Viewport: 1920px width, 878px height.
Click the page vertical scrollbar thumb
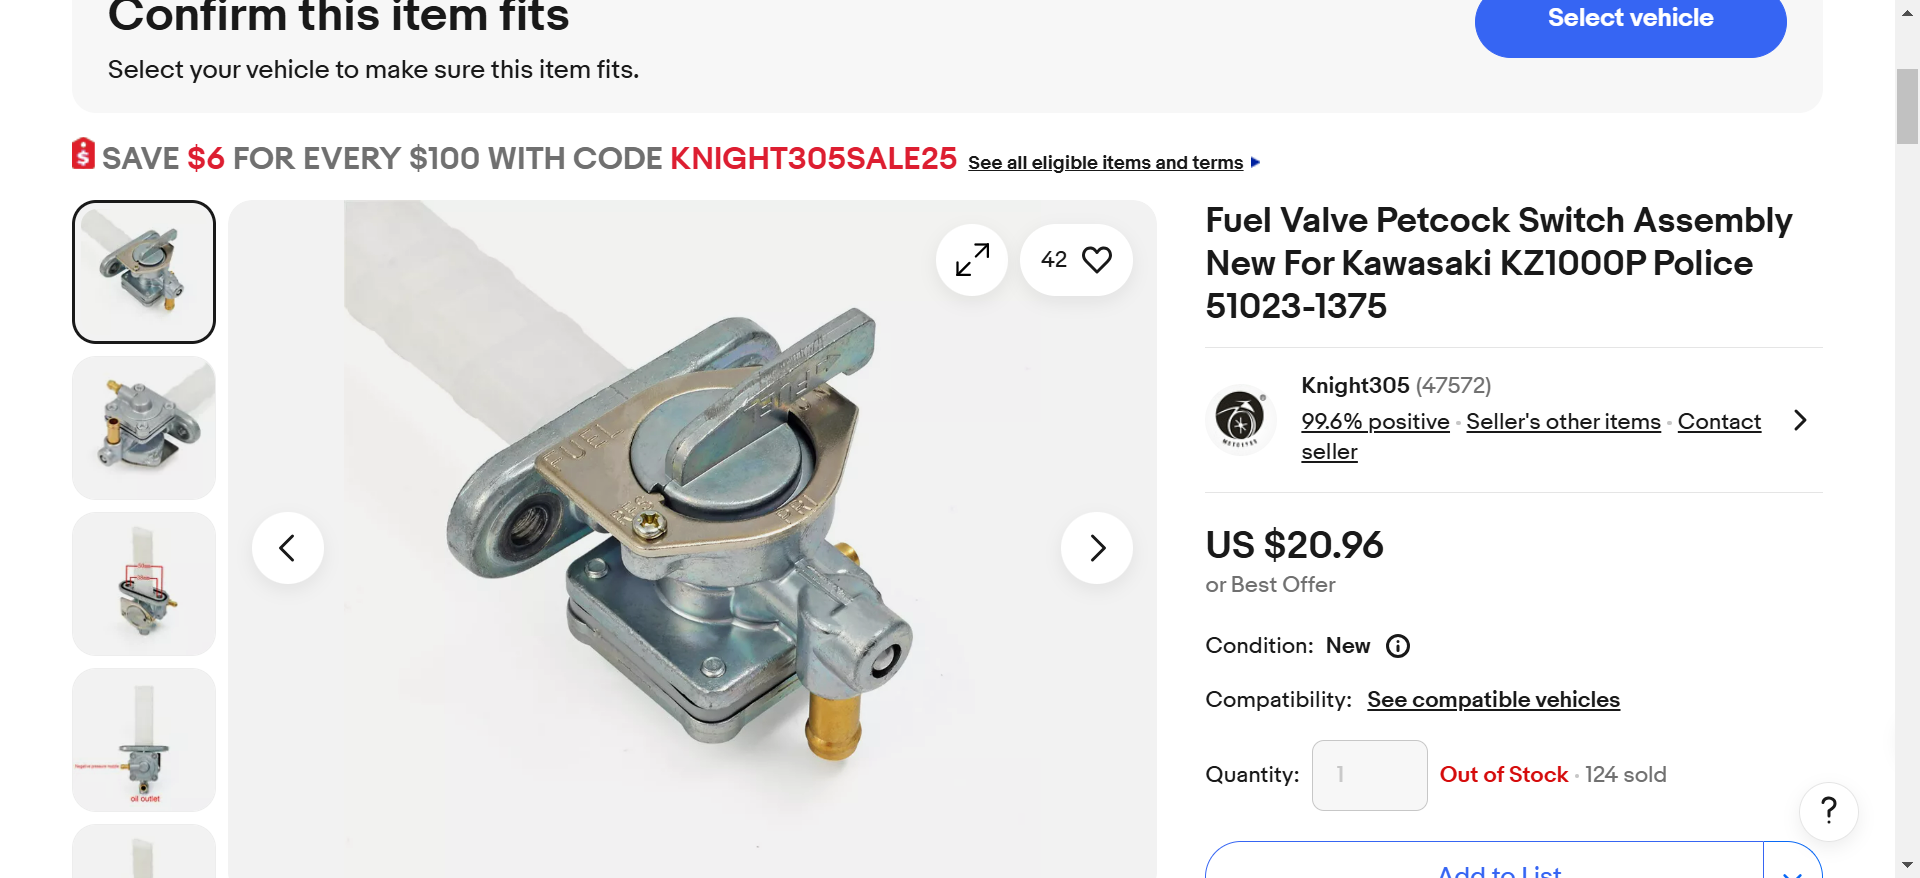[1907, 106]
